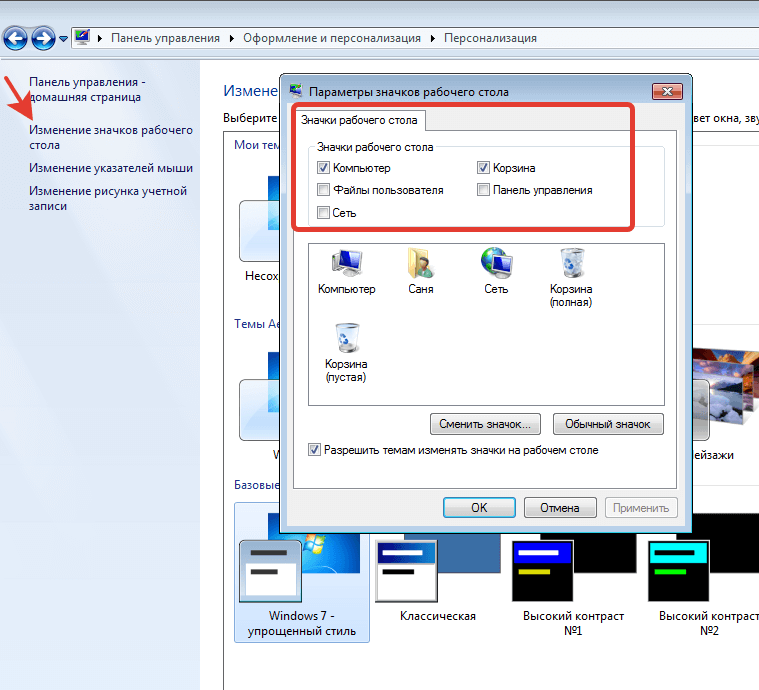Select Высокий контраст №1 theme
The image size is (759, 690).
click(x=574, y=583)
